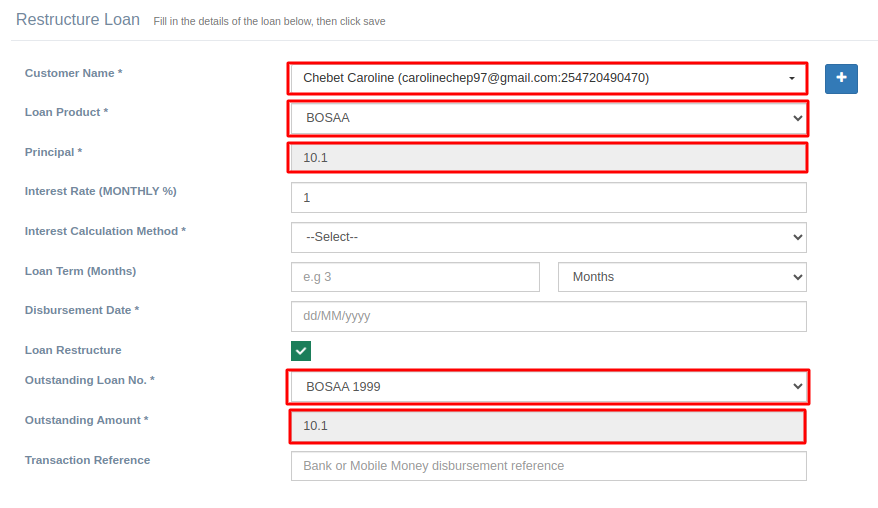Image resolution: width=878 pixels, height=508 pixels.
Task: Open the Months period unit dropdown
Action: (682, 277)
